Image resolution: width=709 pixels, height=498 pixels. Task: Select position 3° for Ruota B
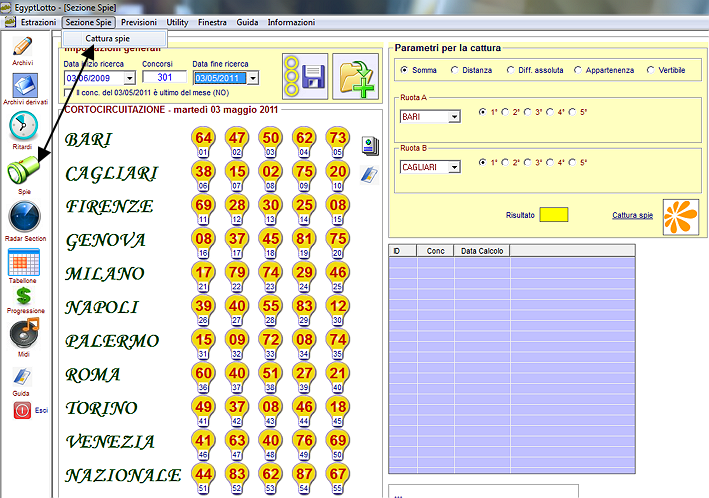coord(527,162)
